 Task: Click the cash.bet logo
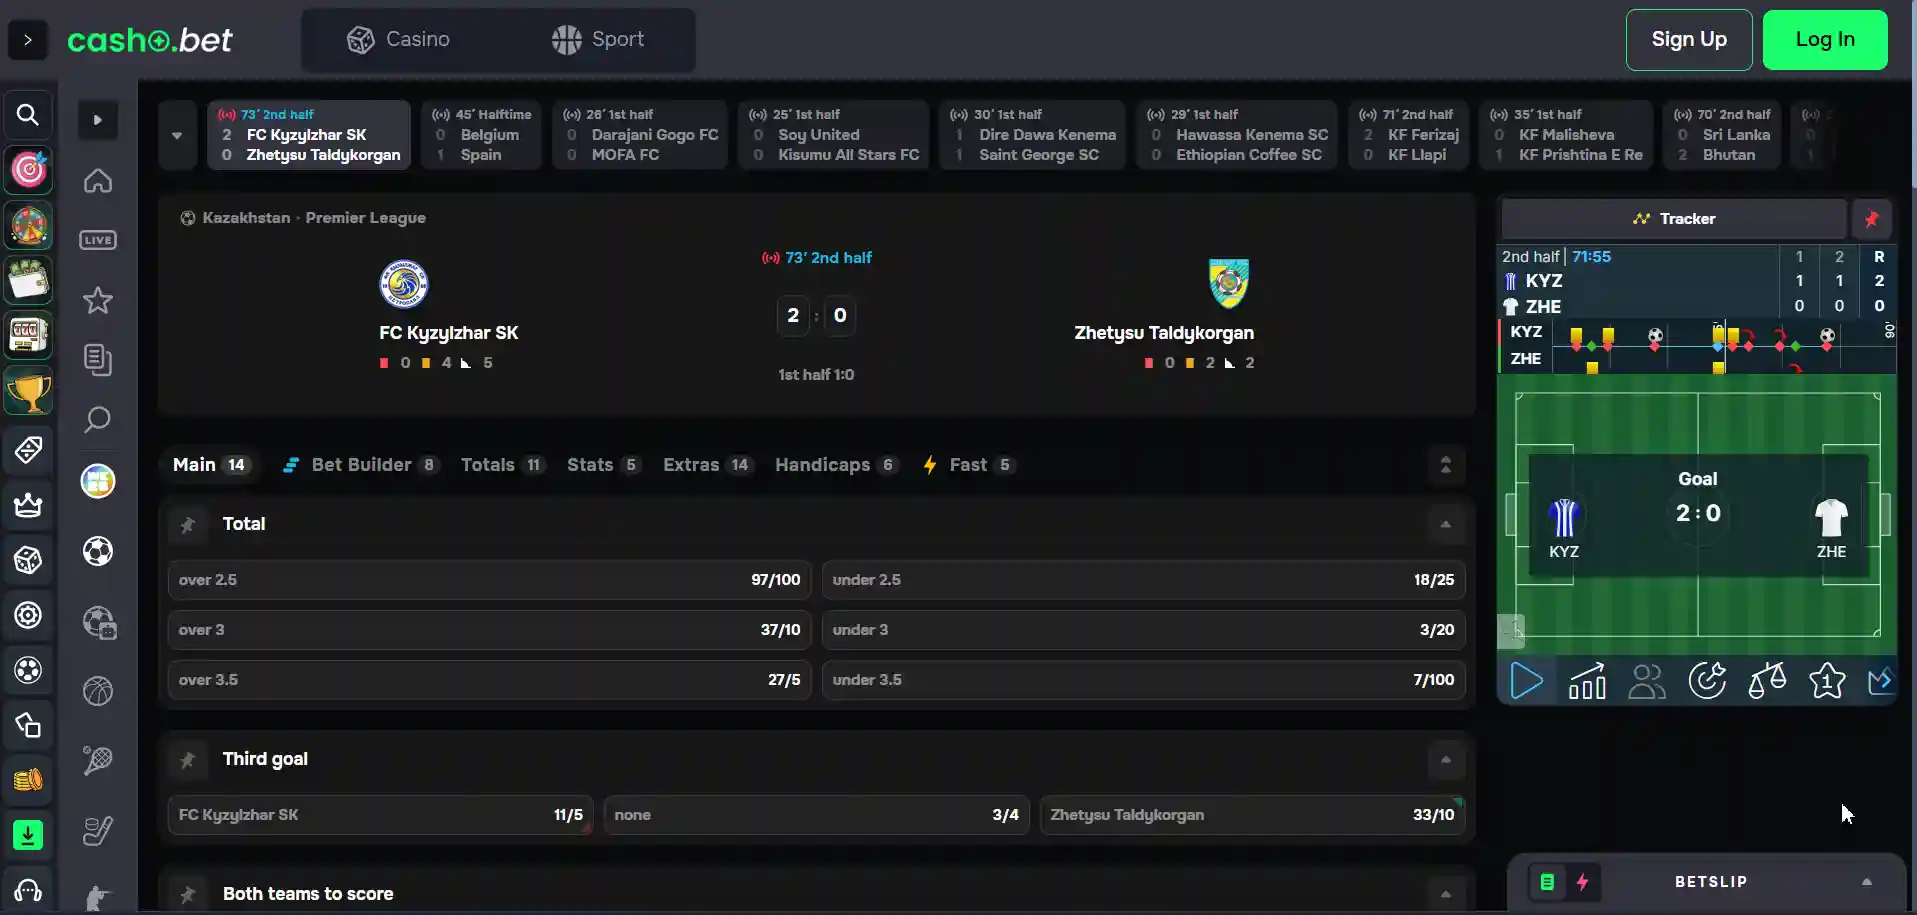(x=150, y=40)
